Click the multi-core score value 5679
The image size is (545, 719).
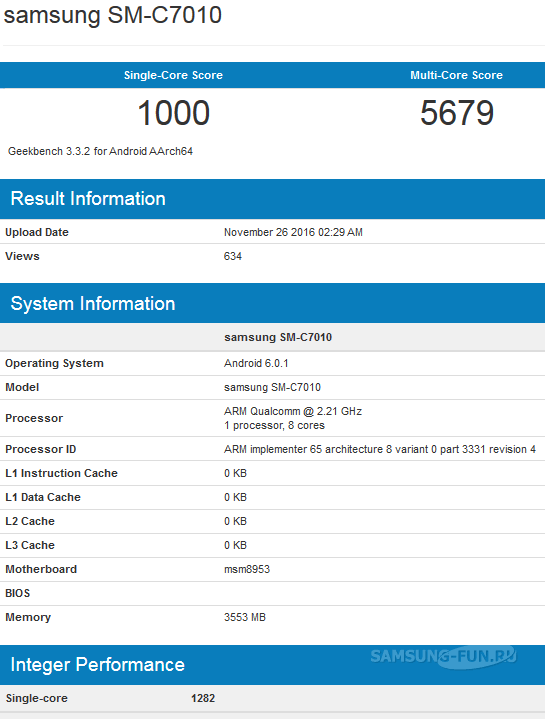click(457, 113)
